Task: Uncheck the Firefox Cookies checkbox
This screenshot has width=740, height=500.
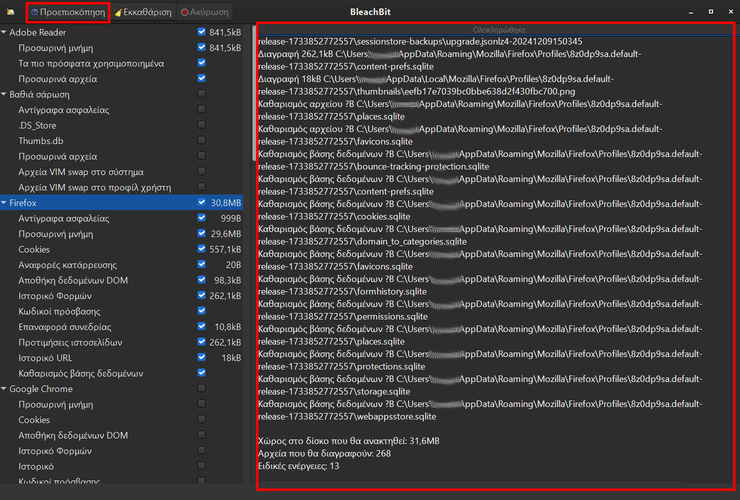Action: tap(202, 249)
